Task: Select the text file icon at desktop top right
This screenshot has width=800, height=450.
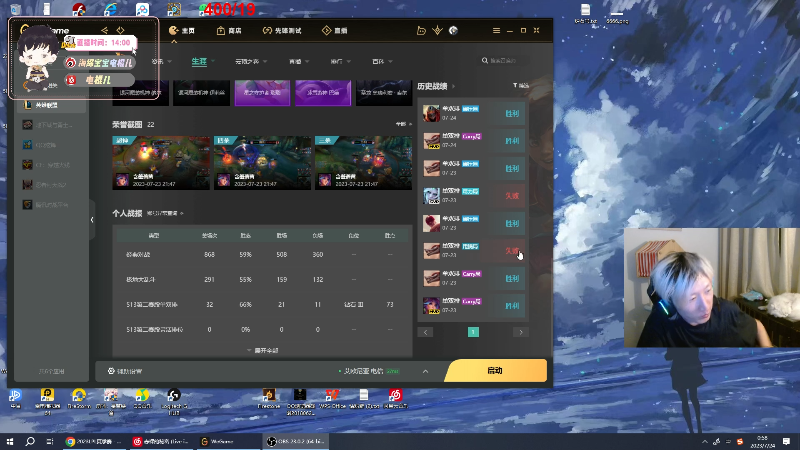Action: pyautogui.click(x=585, y=14)
